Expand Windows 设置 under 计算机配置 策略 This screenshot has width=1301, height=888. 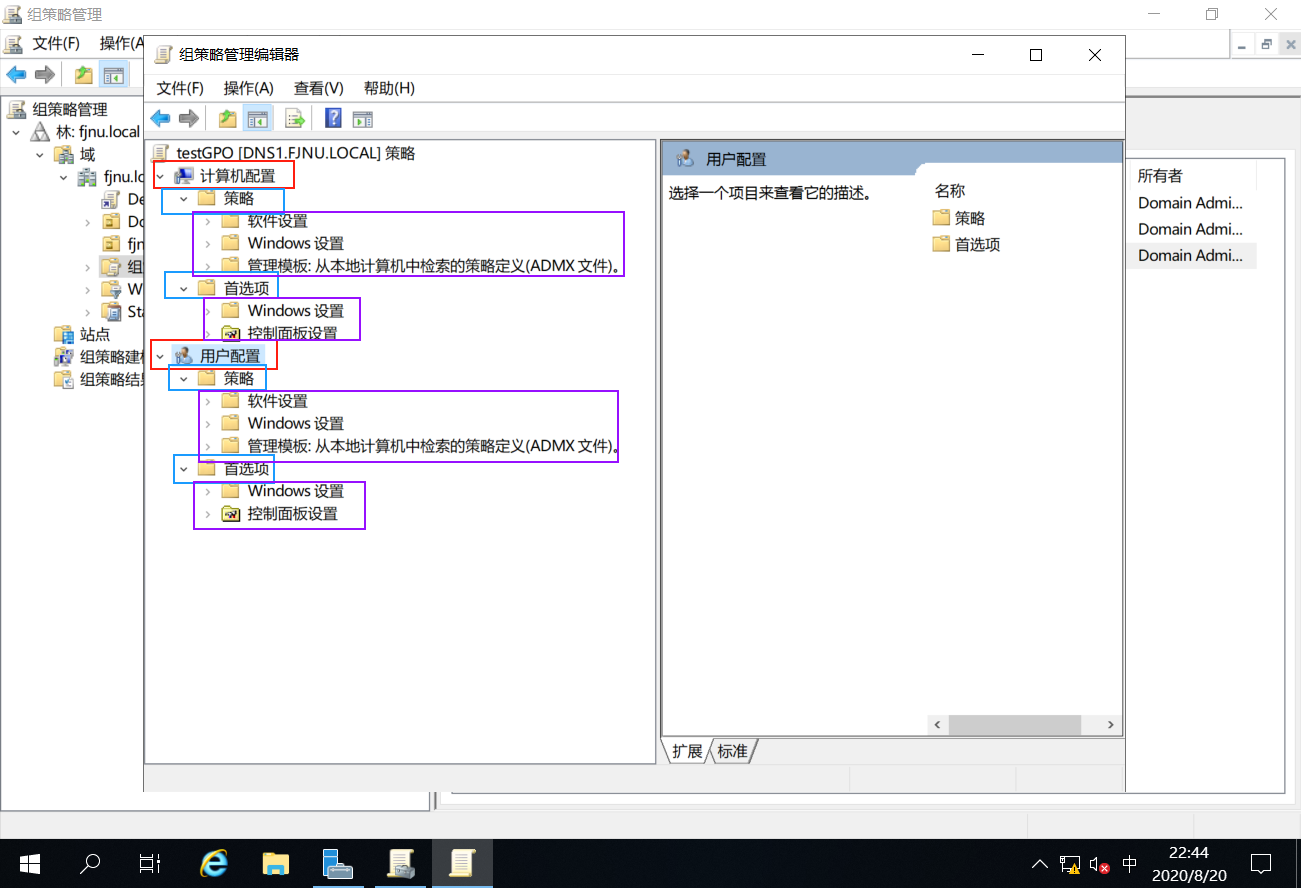208,244
